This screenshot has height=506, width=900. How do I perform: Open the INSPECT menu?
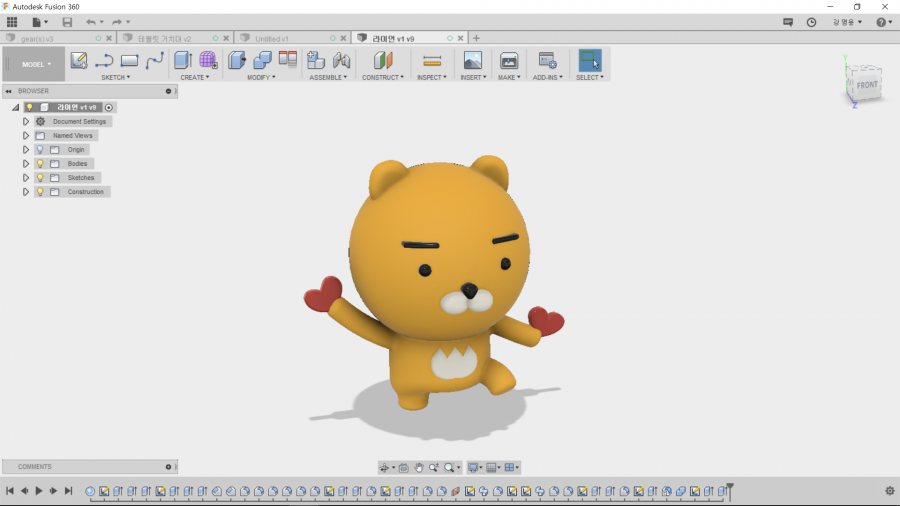point(432,77)
